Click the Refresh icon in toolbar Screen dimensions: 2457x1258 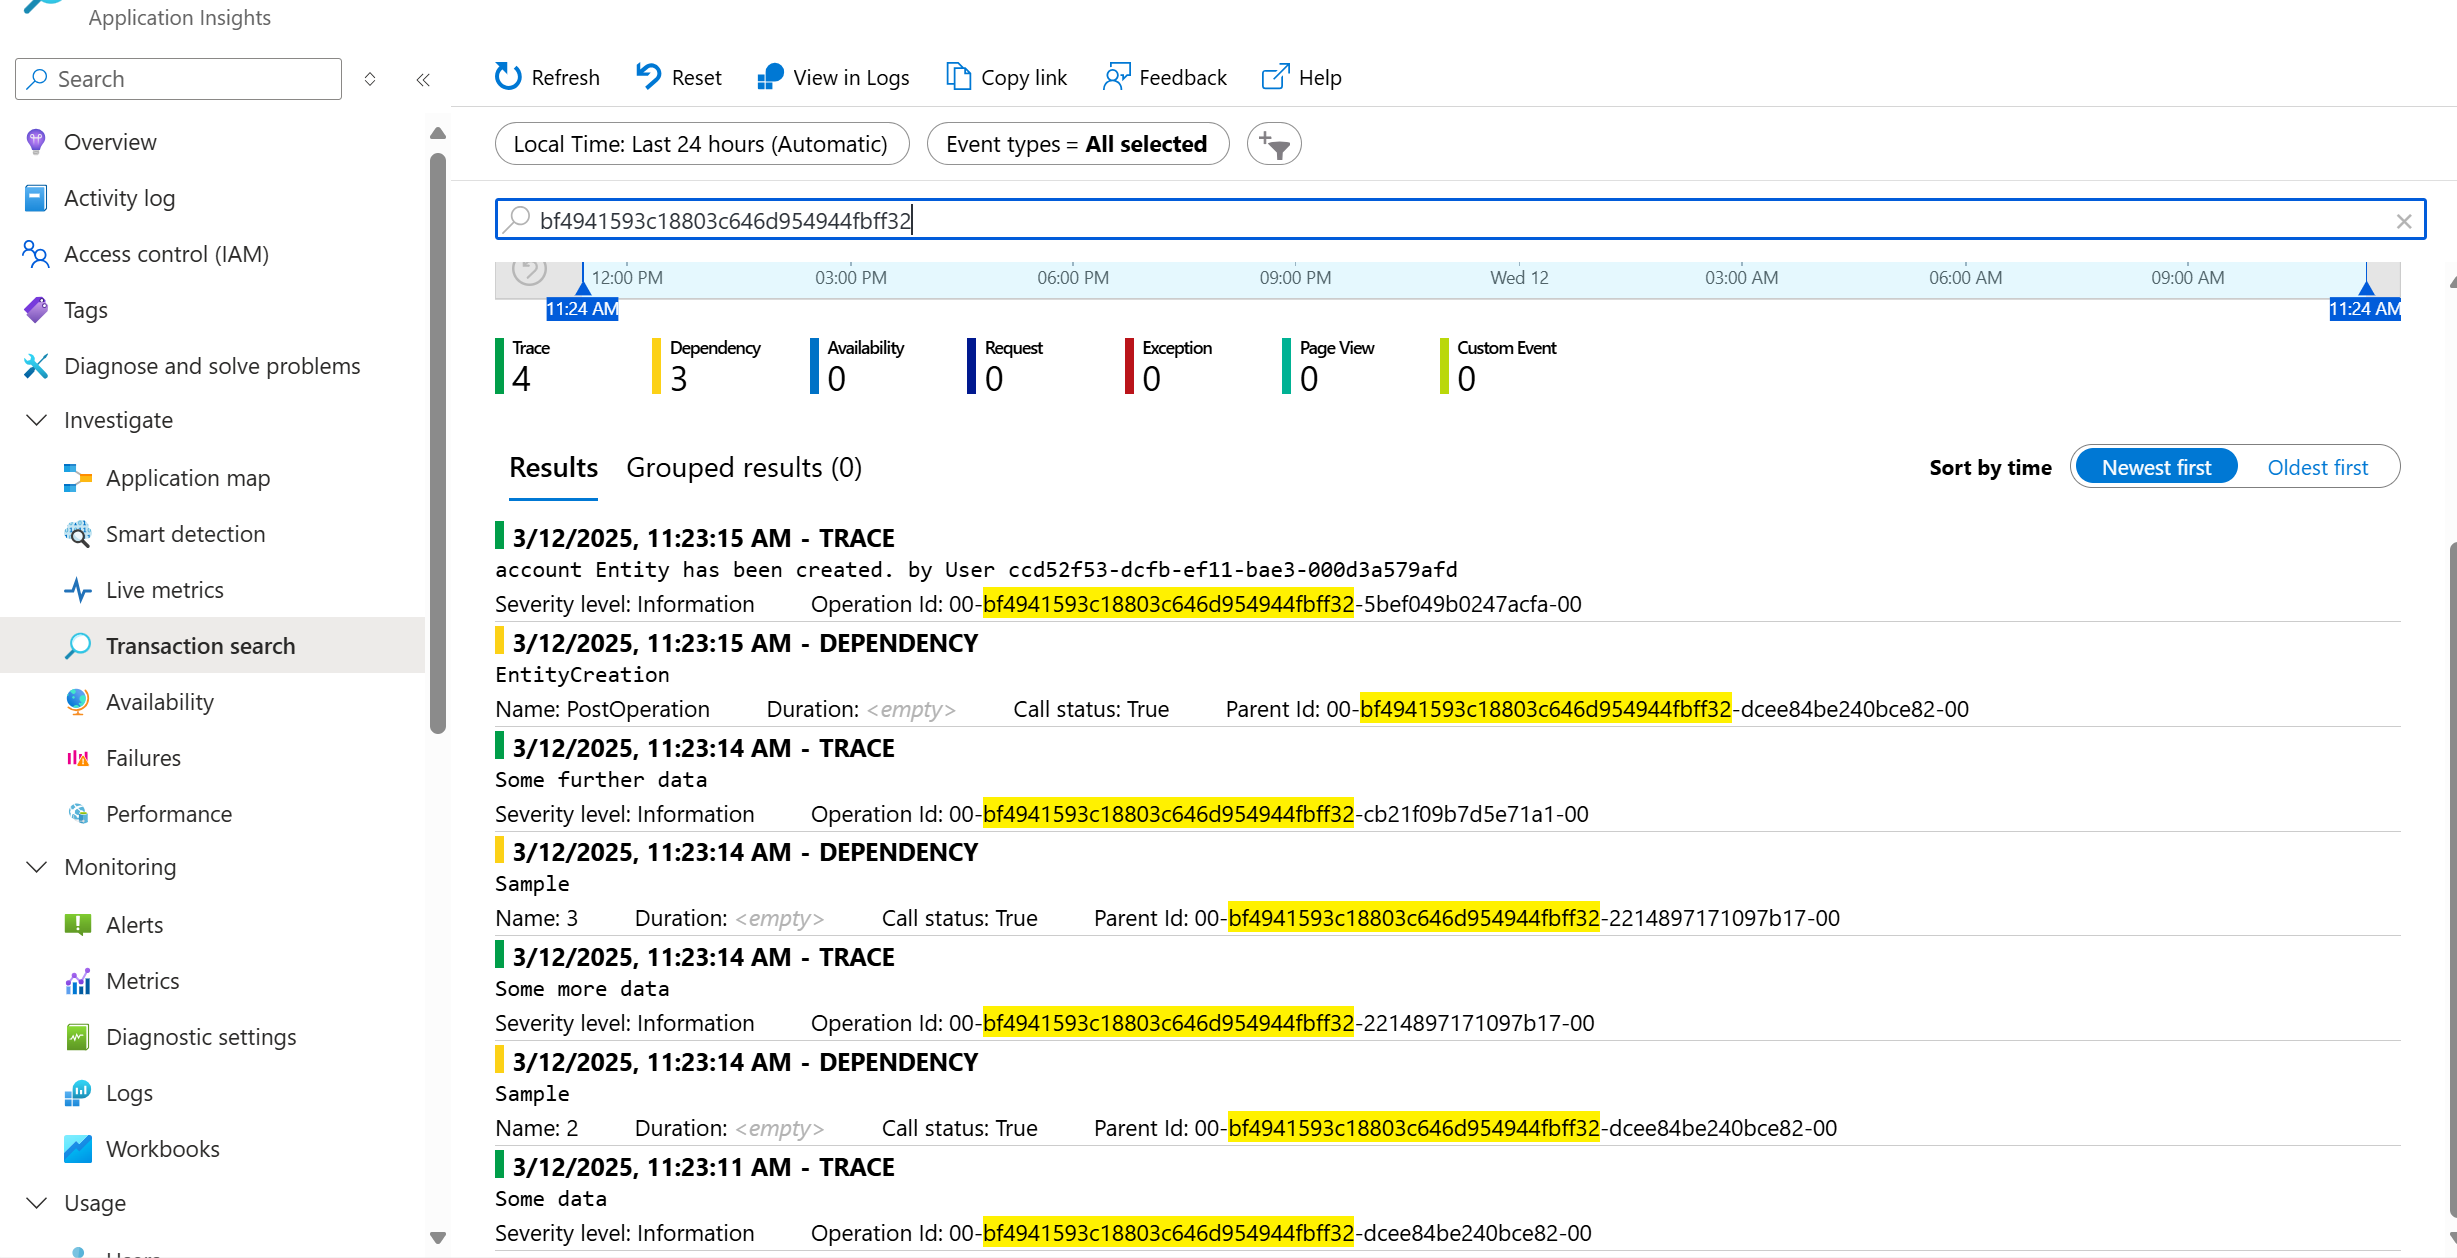(508, 77)
